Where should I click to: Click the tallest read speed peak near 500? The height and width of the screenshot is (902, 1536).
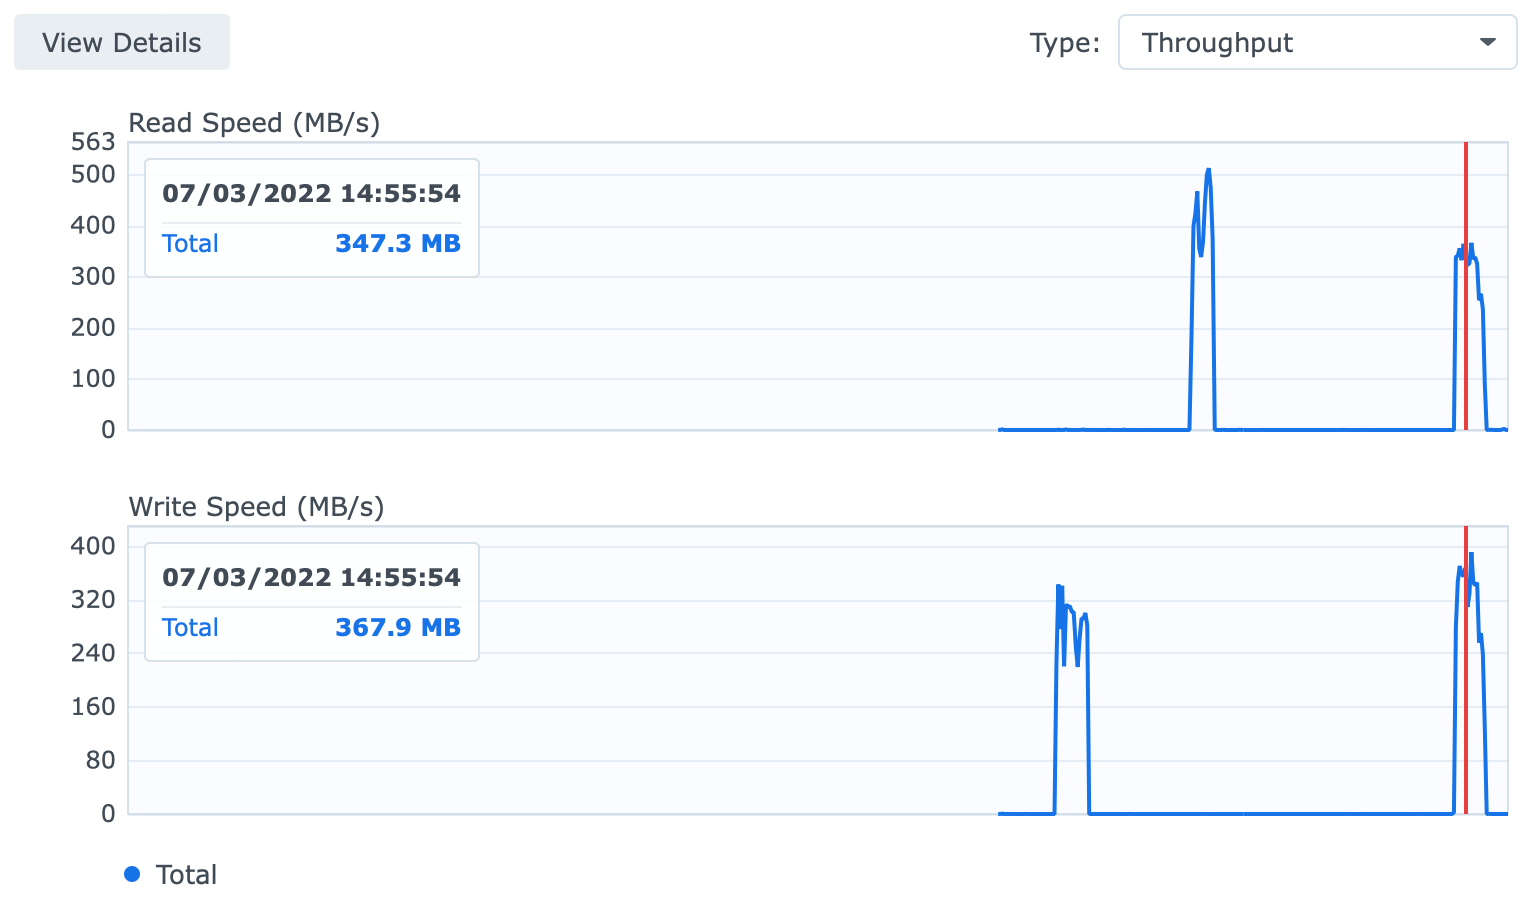pos(1208,172)
